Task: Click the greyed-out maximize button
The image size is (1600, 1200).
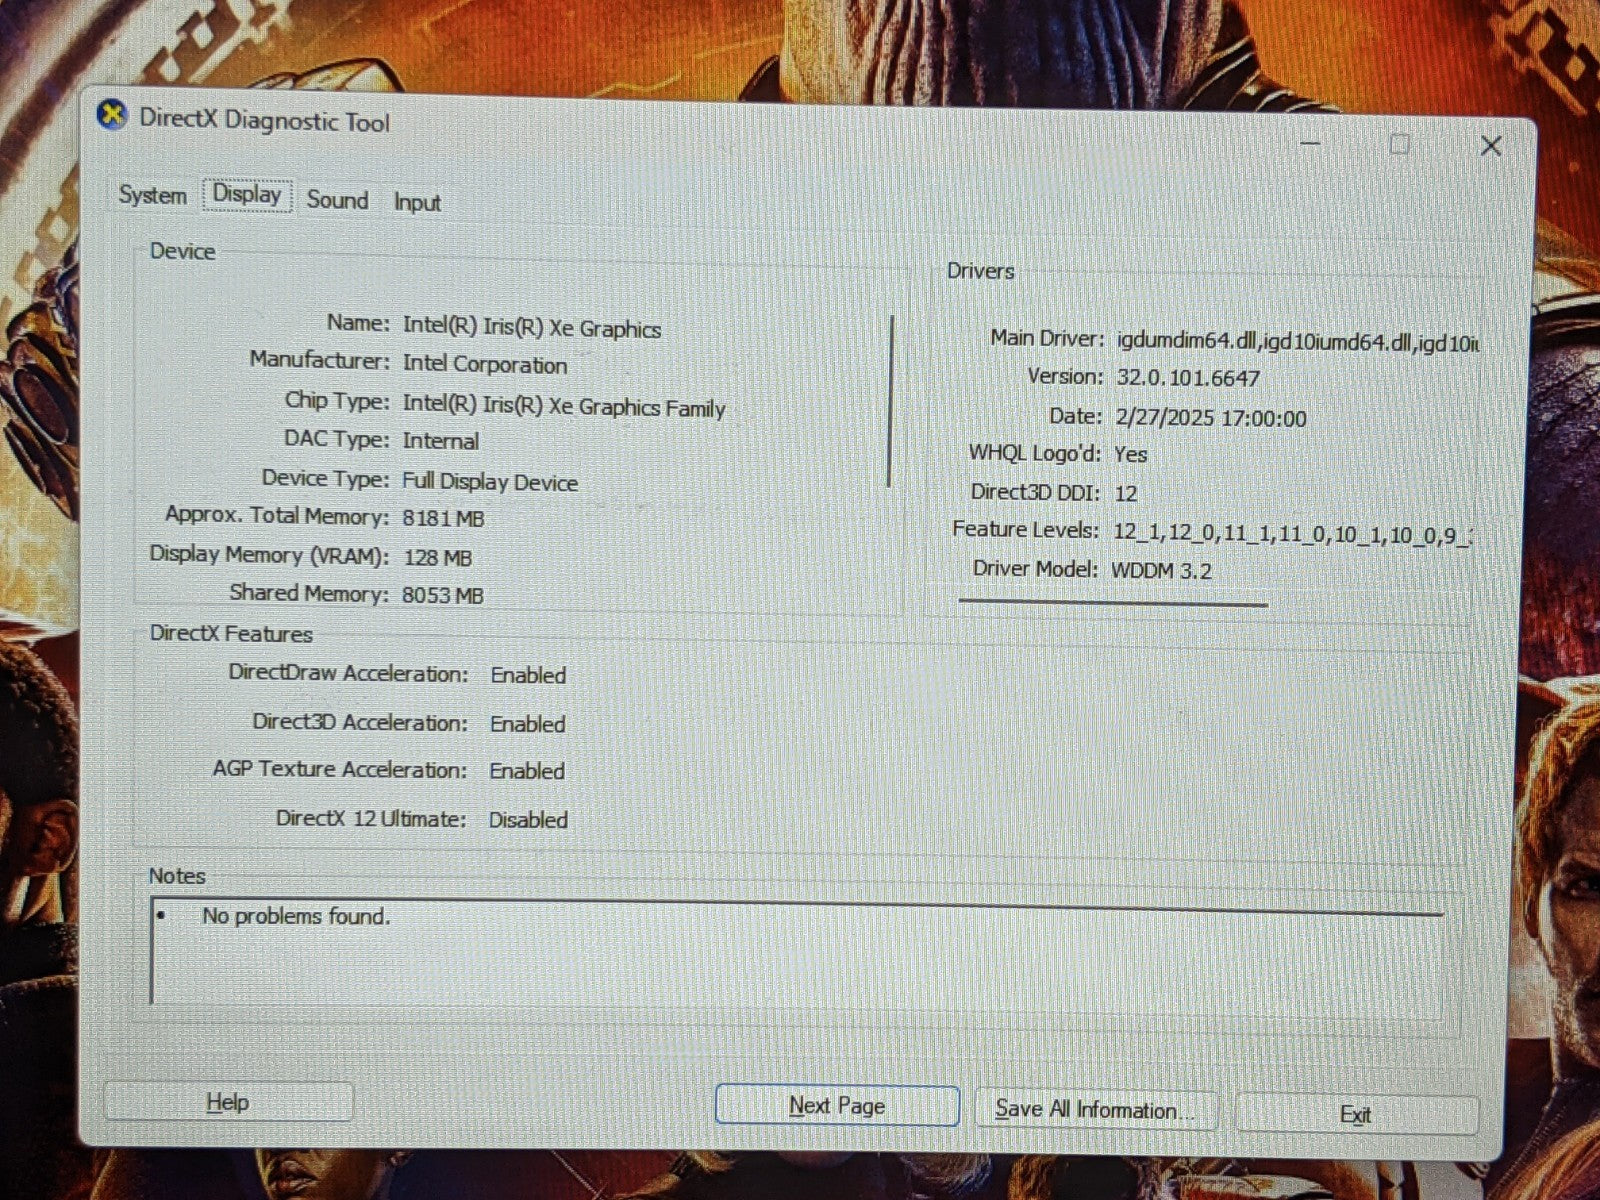Action: tap(1399, 145)
